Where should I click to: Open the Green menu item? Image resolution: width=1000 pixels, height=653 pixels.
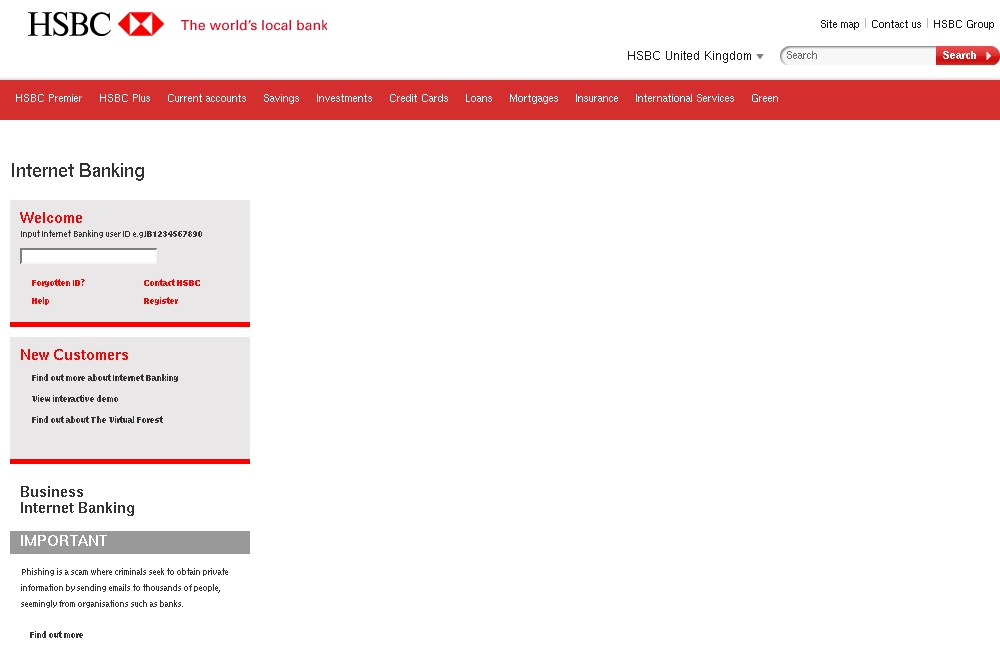click(765, 98)
